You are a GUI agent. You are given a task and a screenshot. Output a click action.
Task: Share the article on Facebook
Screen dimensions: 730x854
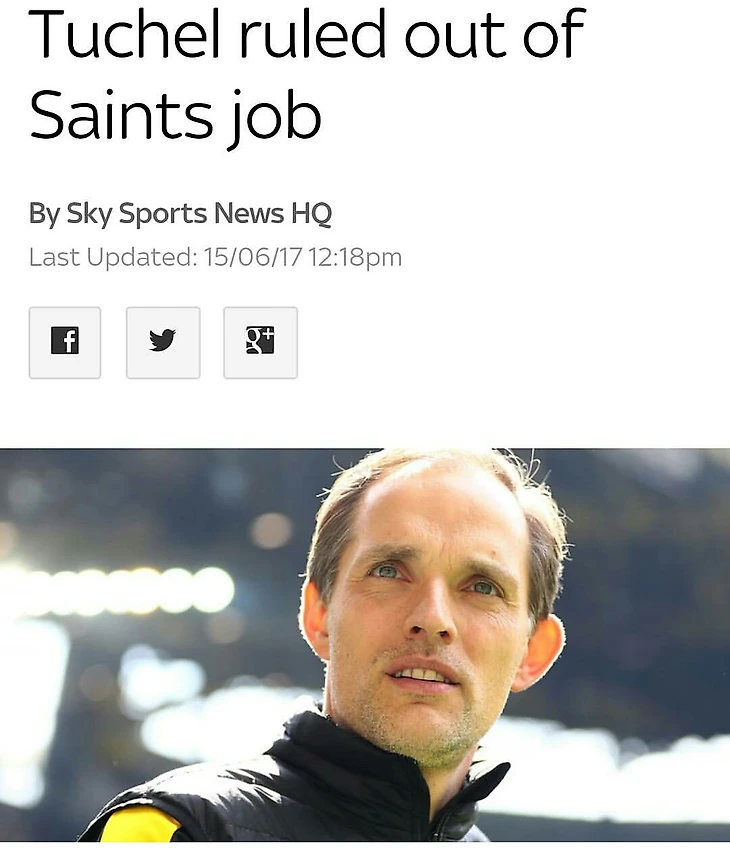[x=65, y=343]
